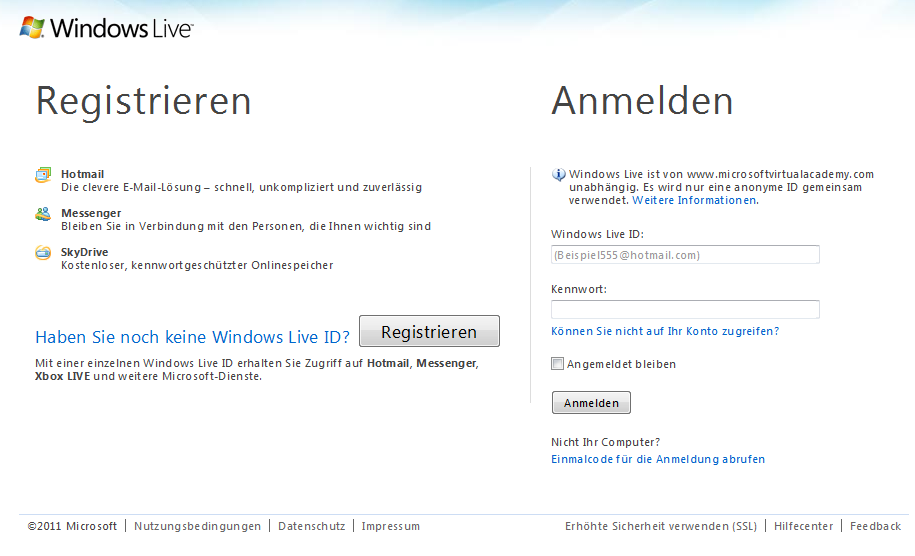The width and height of the screenshot is (915, 556).
Task: Click the Windows Live logo
Action: click(x=106, y=27)
